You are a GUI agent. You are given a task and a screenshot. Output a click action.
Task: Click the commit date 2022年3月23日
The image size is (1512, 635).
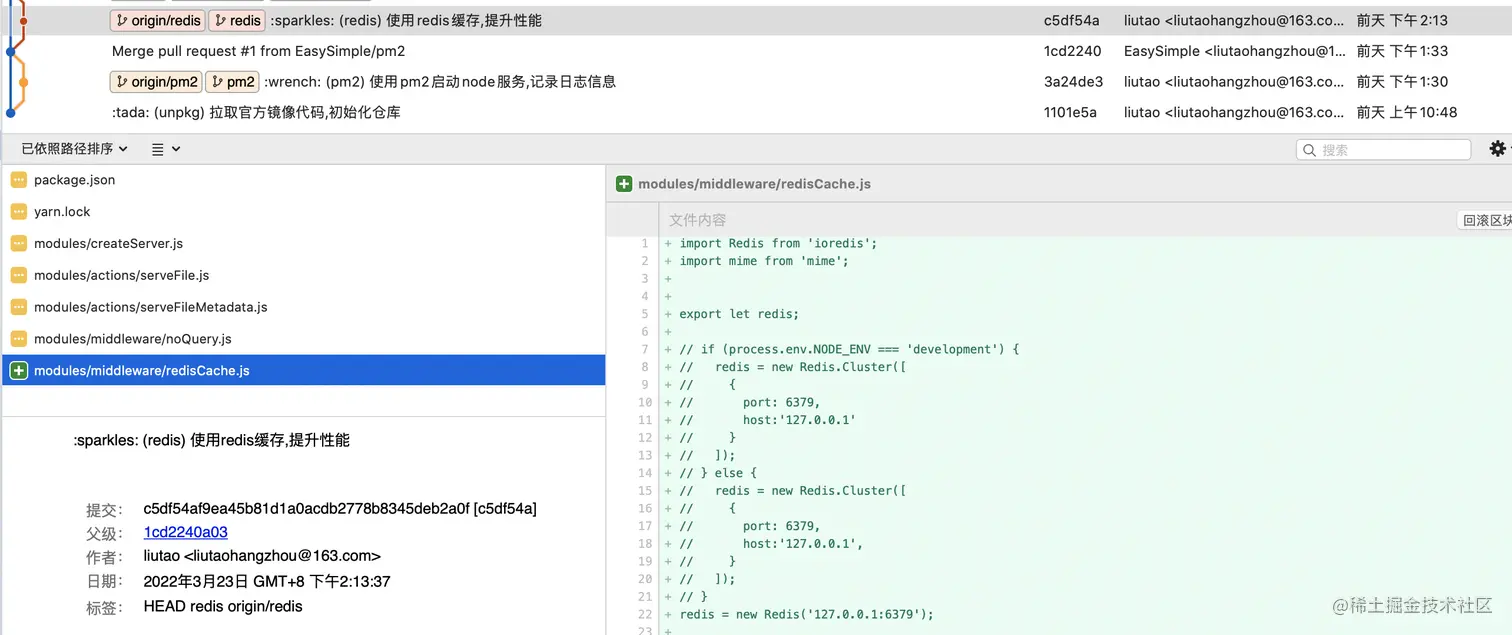(x=267, y=581)
